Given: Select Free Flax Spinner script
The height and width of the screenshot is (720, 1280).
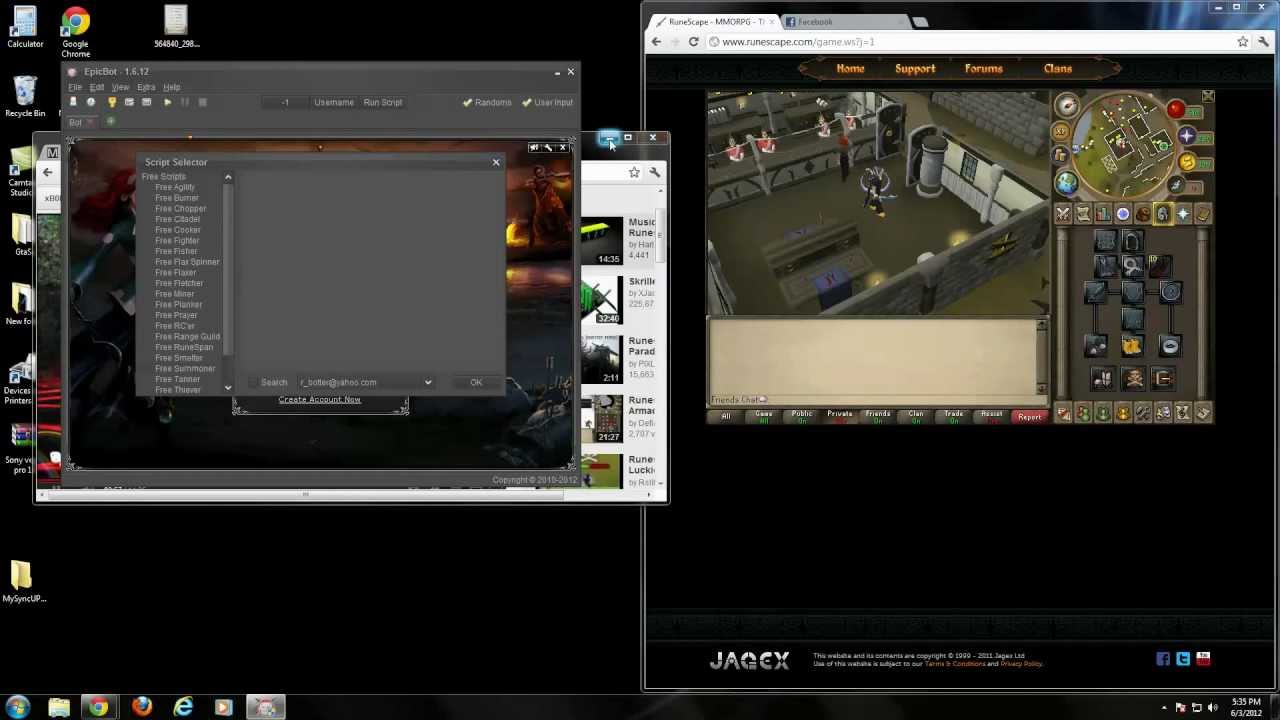Looking at the screenshot, I should coord(187,262).
